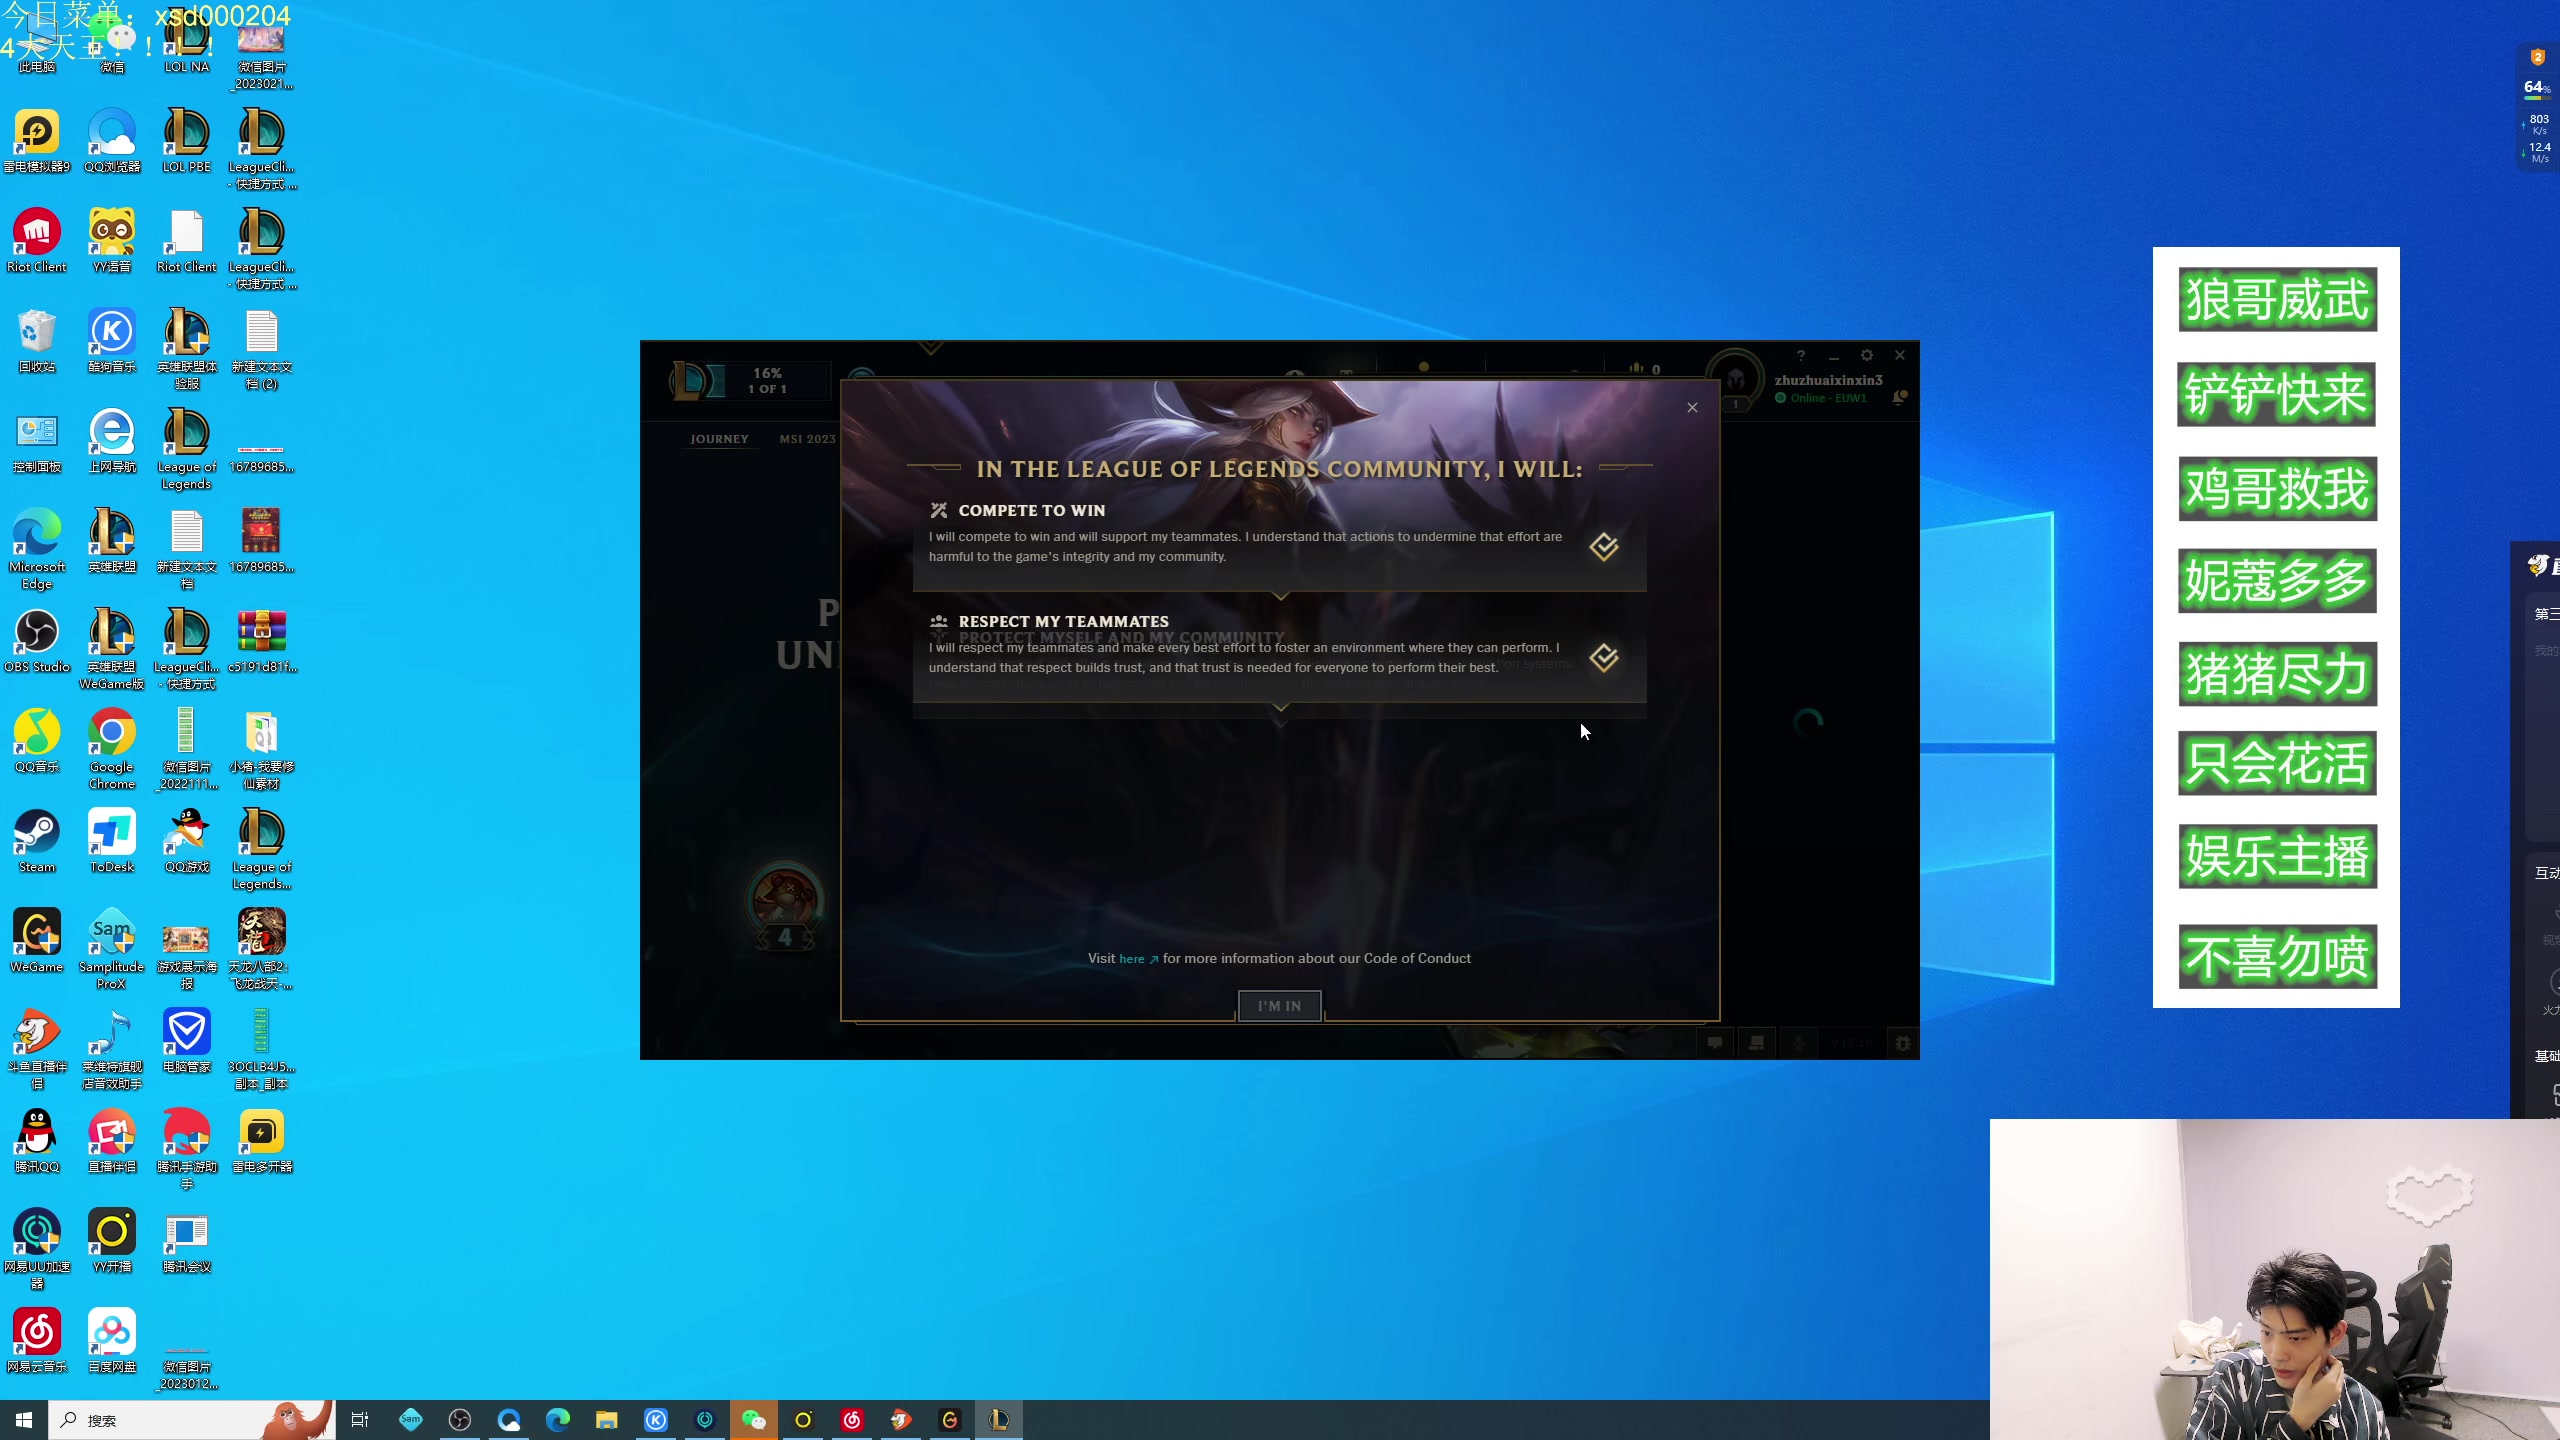2560x1440 pixels.
Task: Select the 狼哥威武 green label
Action: (2277, 299)
